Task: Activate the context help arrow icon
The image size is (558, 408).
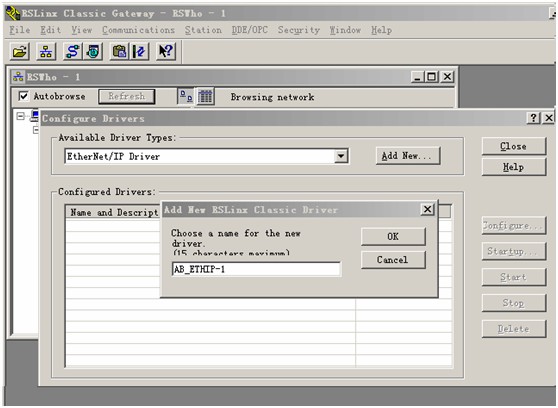Action: click(166, 52)
